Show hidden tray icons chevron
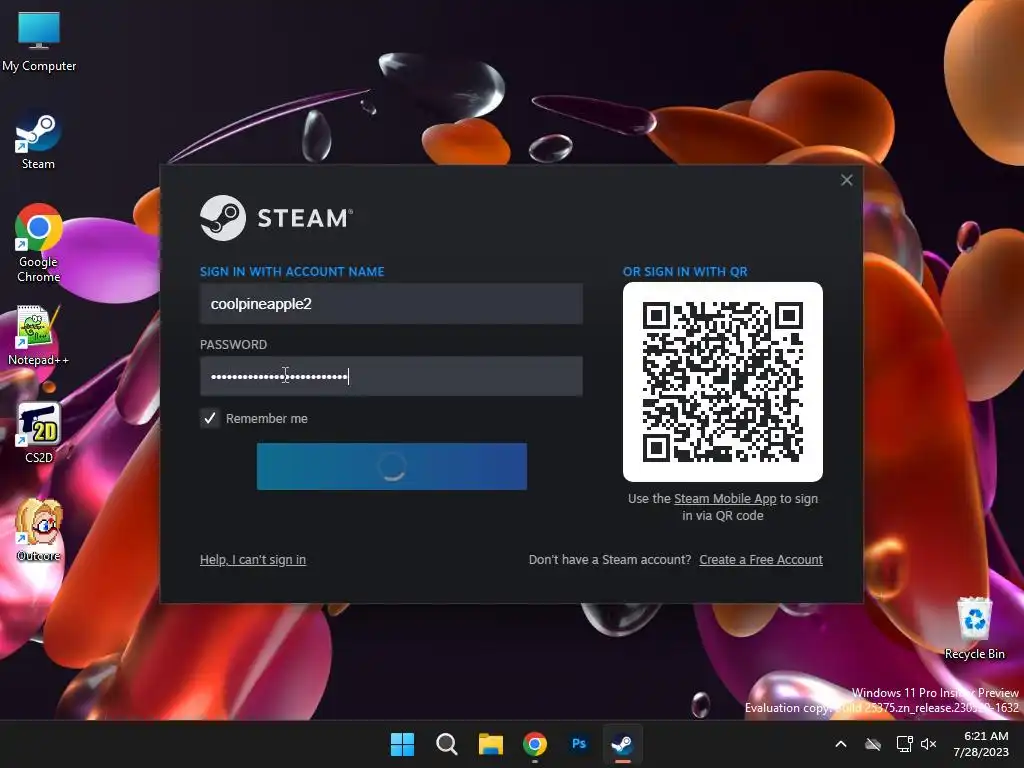The width and height of the screenshot is (1024, 768). click(841, 744)
